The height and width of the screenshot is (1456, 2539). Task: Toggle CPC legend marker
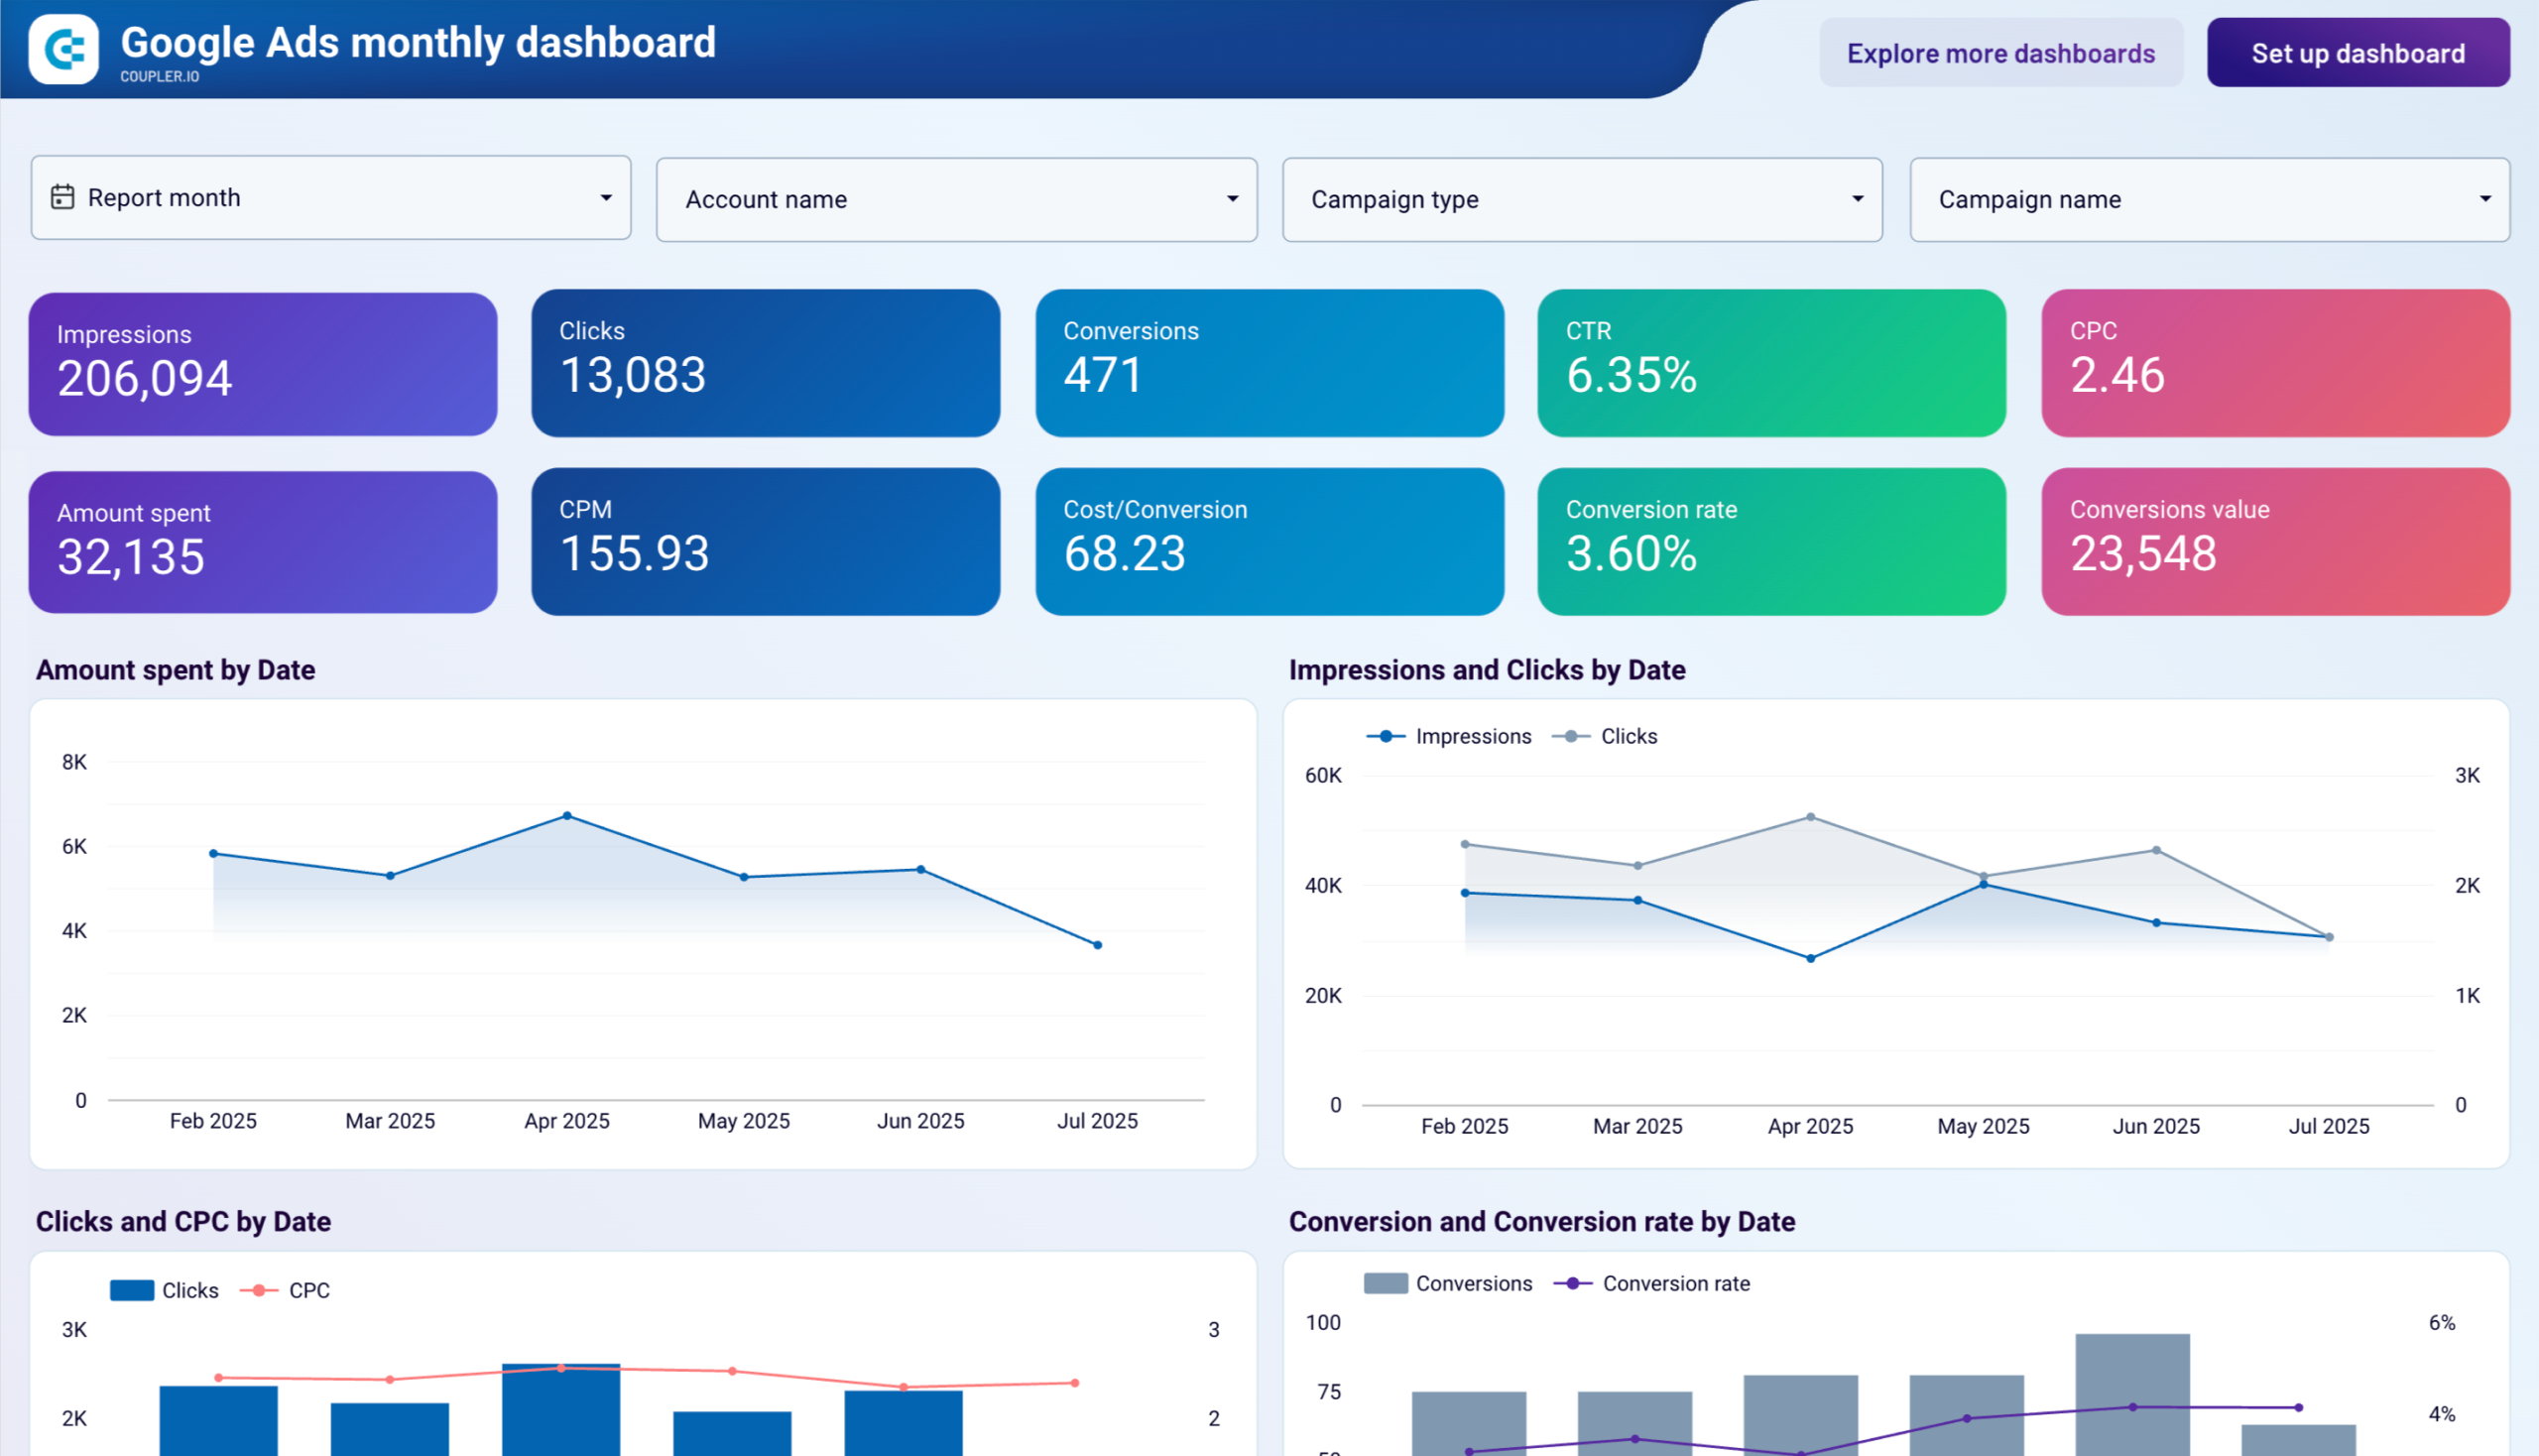[258, 1290]
